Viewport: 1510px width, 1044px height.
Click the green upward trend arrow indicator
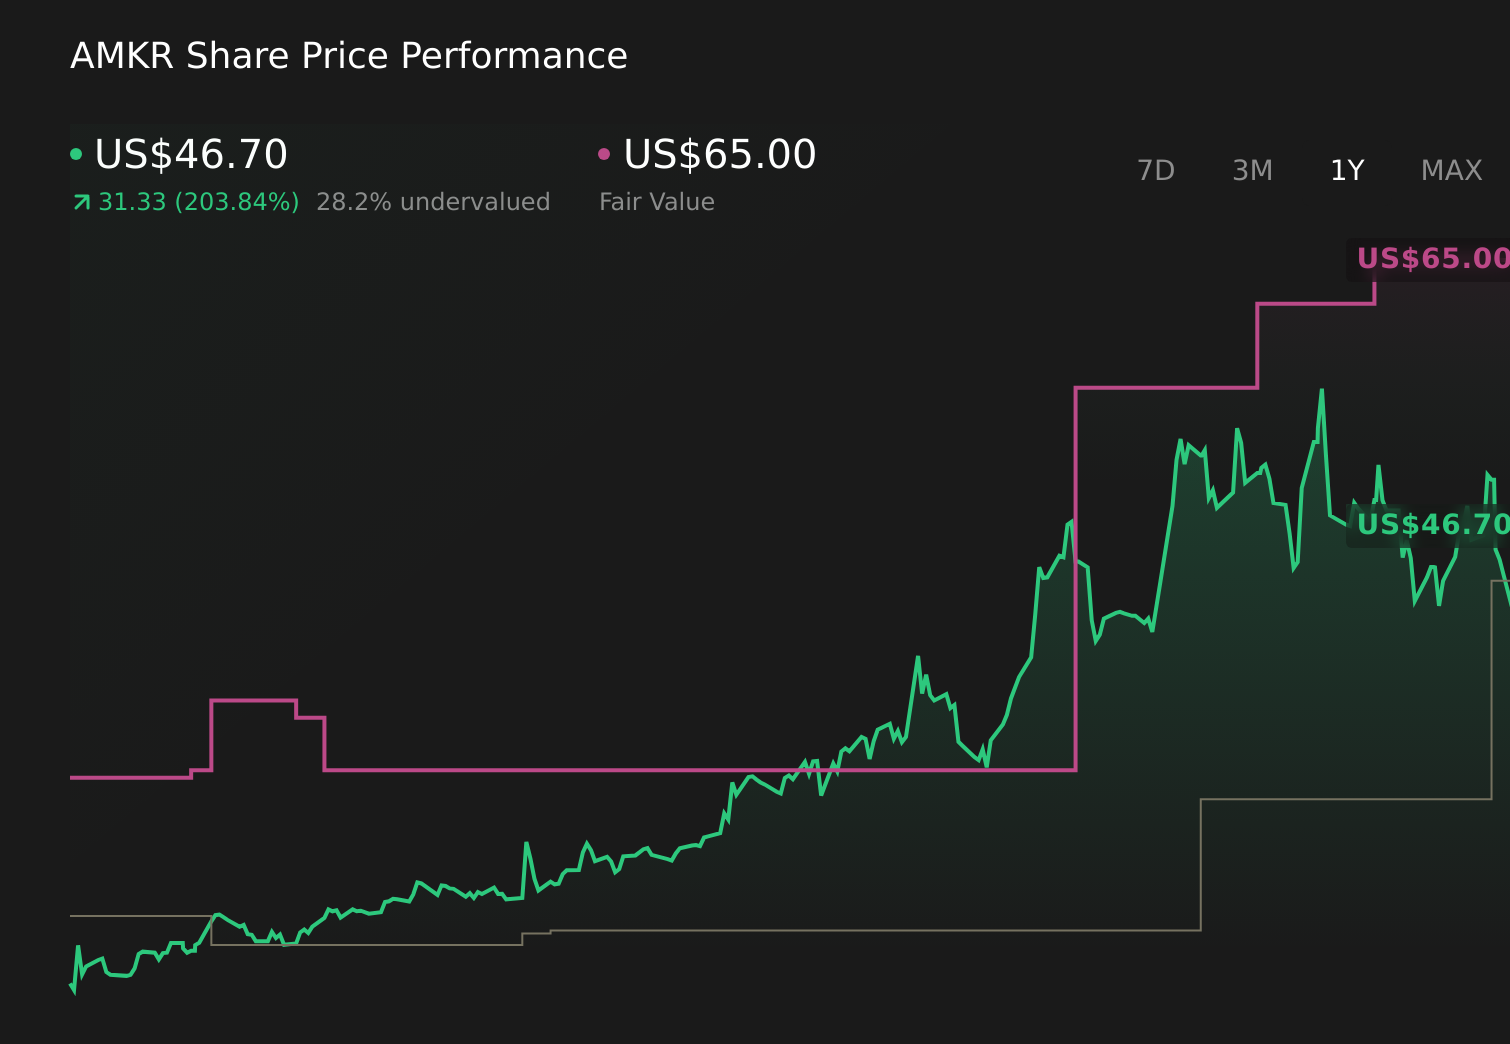pos(79,201)
